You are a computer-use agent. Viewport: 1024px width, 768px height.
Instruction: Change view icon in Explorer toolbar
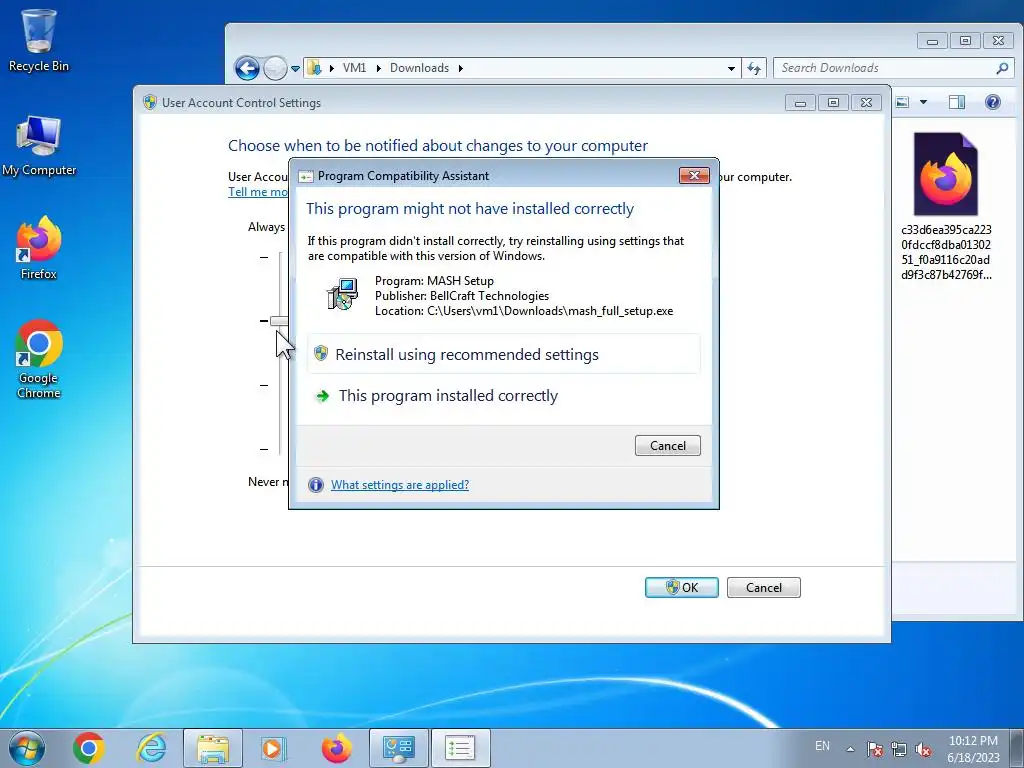click(x=903, y=102)
